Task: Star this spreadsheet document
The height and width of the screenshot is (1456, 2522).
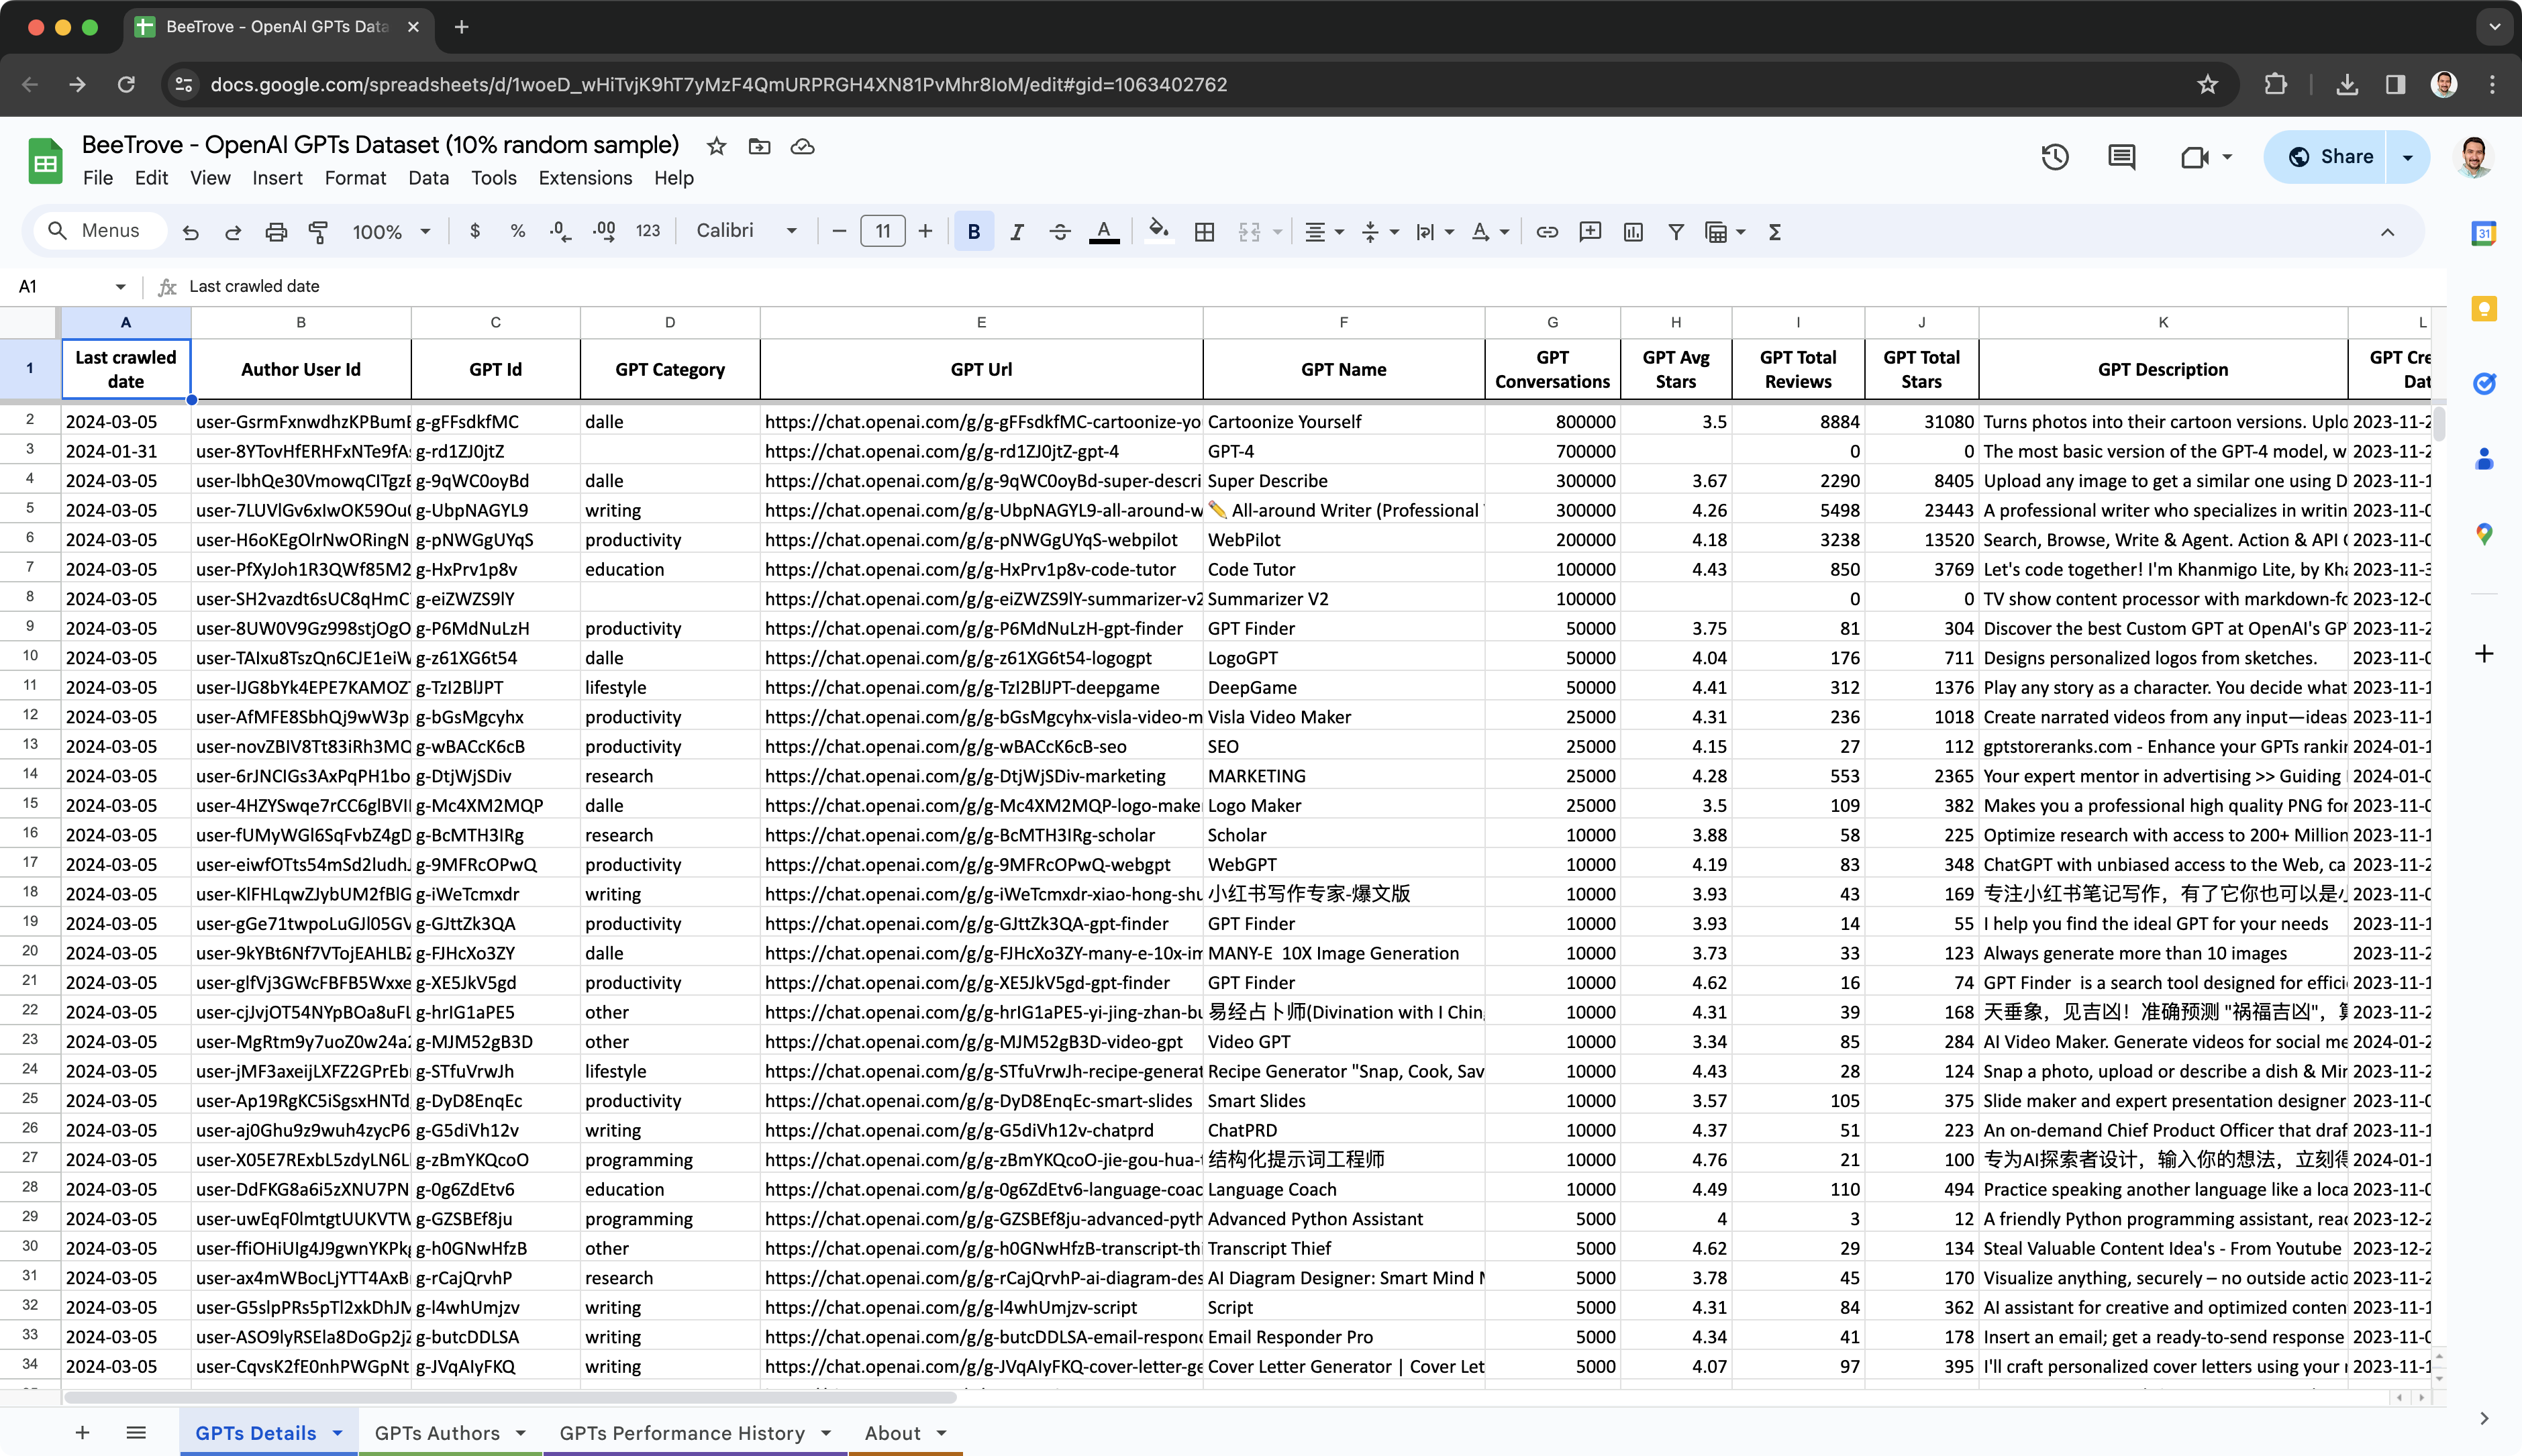Action: click(x=716, y=146)
